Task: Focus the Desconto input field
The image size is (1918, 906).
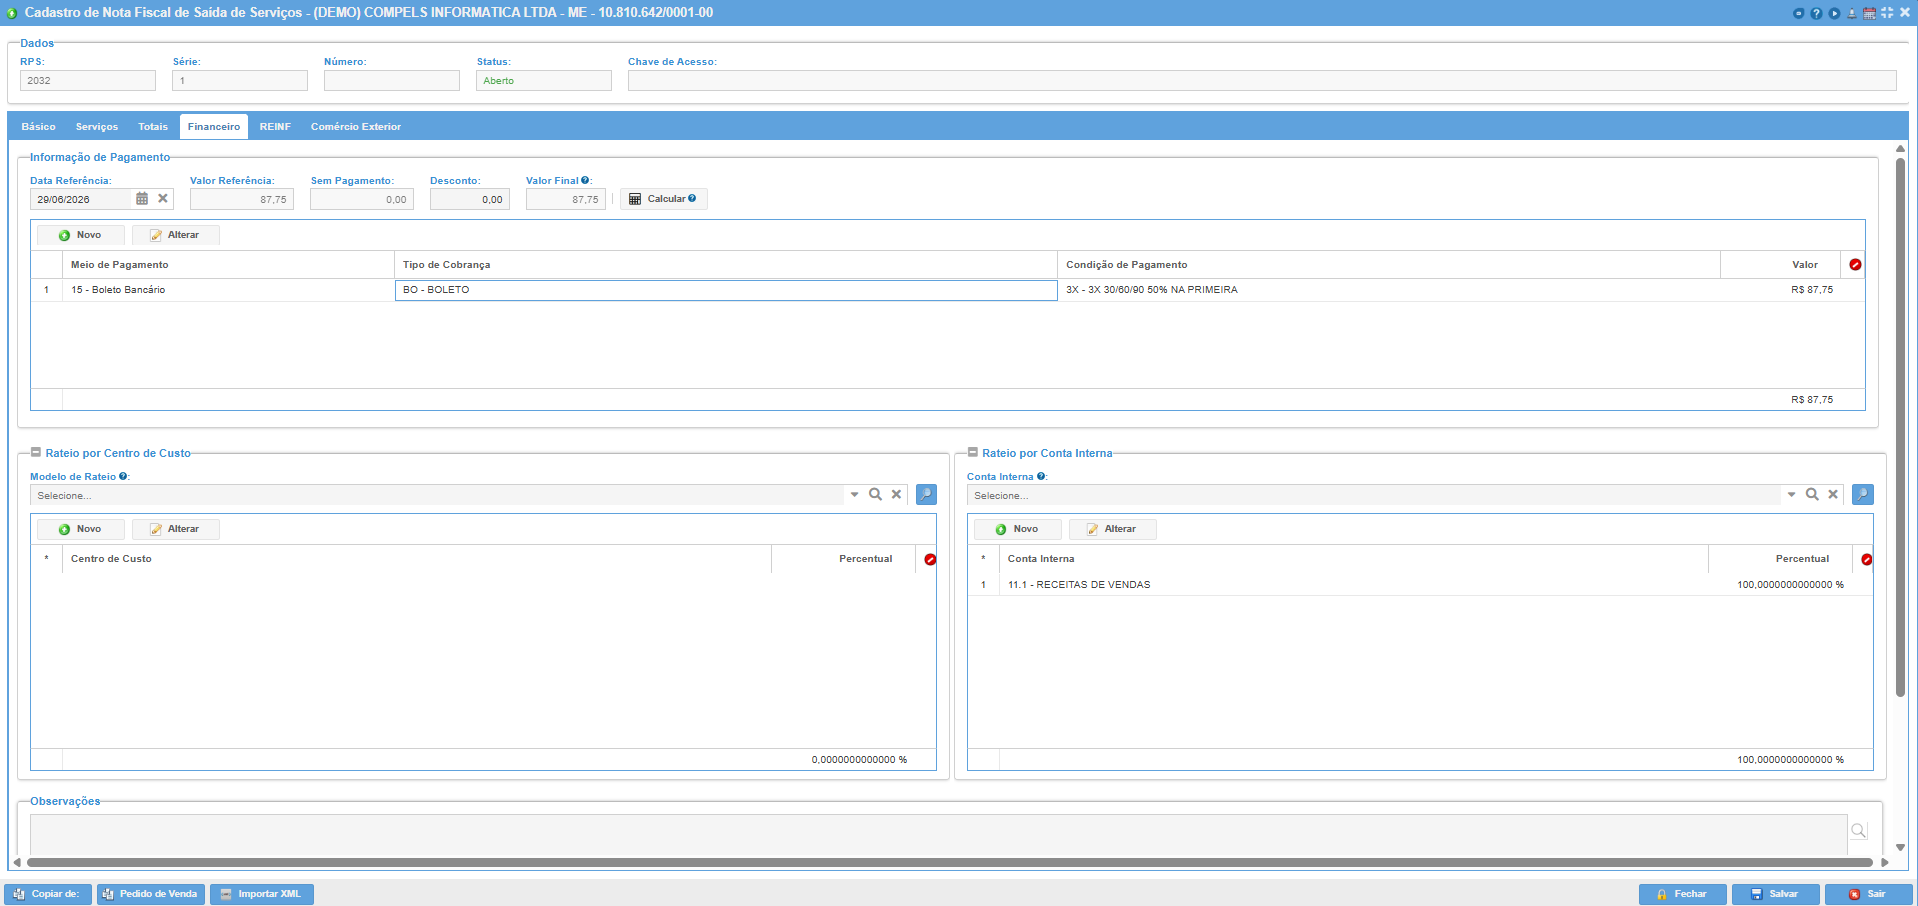Action: click(470, 200)
